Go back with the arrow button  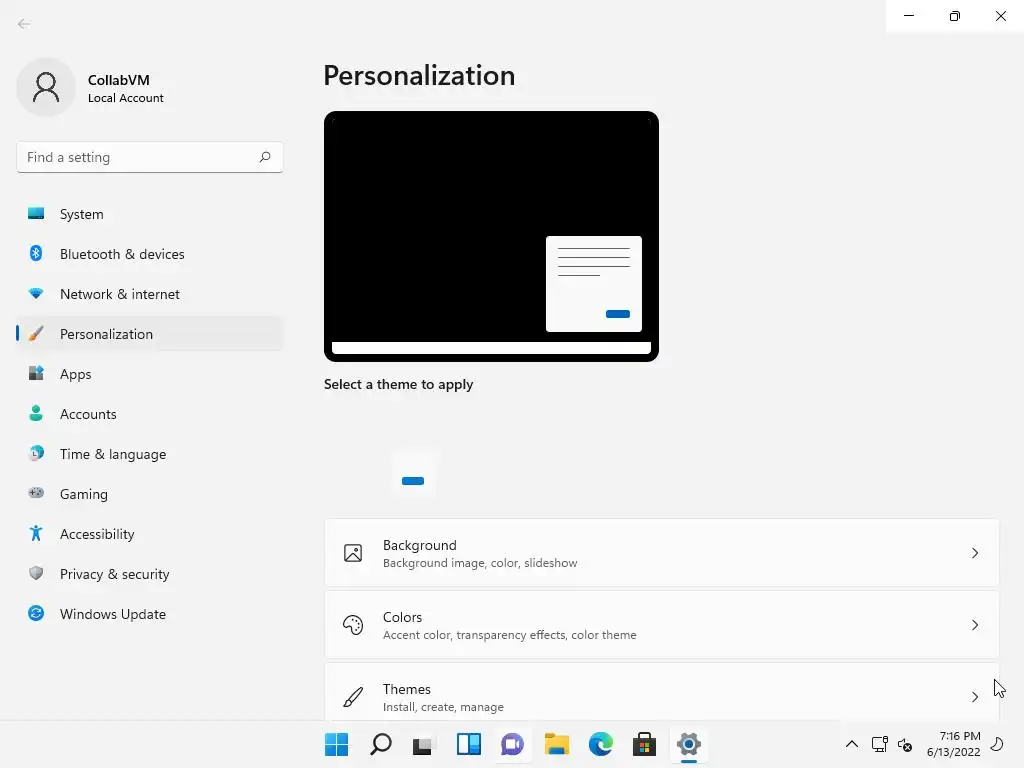[24, 24]
